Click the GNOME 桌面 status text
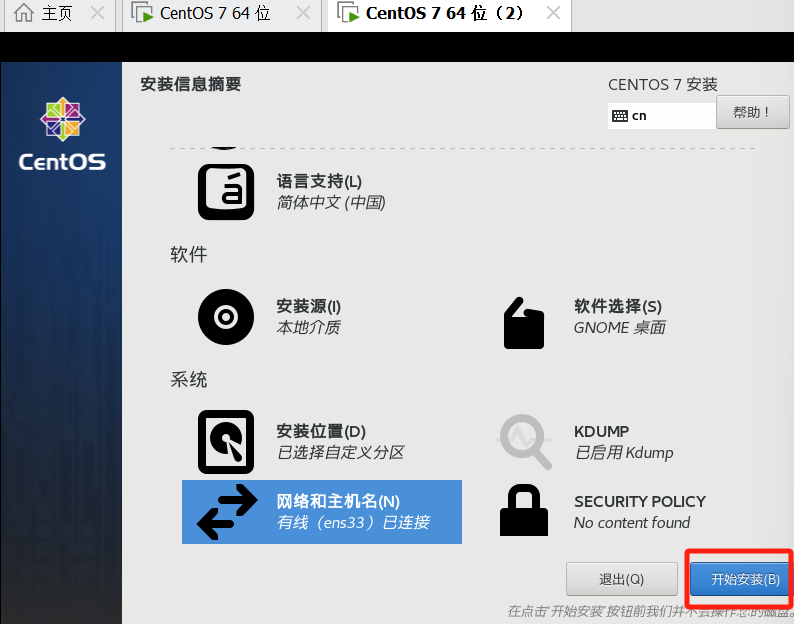The height and width of the screenshot is (624, 794). (619, 328)
